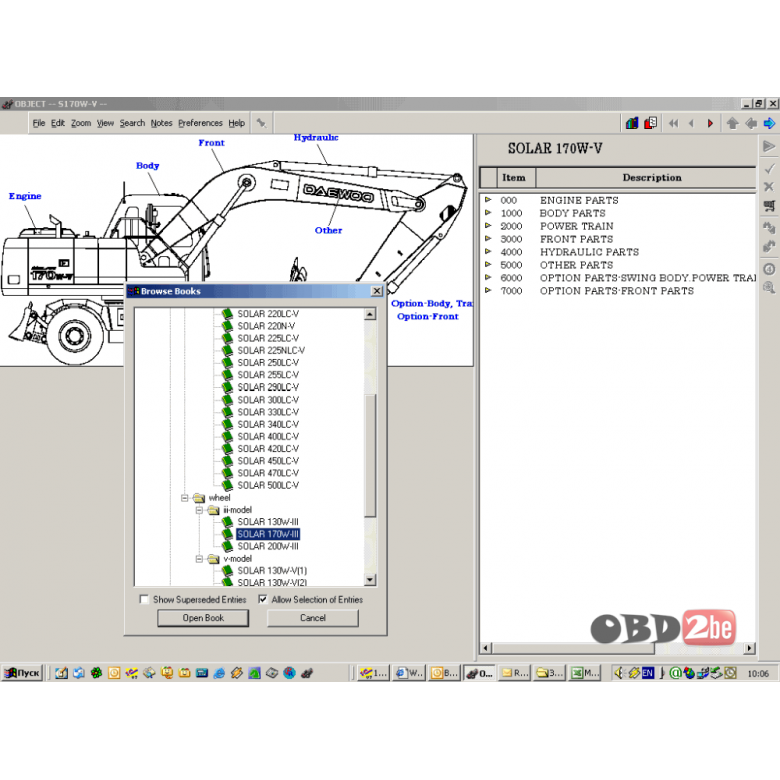
Task: Collapse the wheel folder in tree
Action: point(185,497)
